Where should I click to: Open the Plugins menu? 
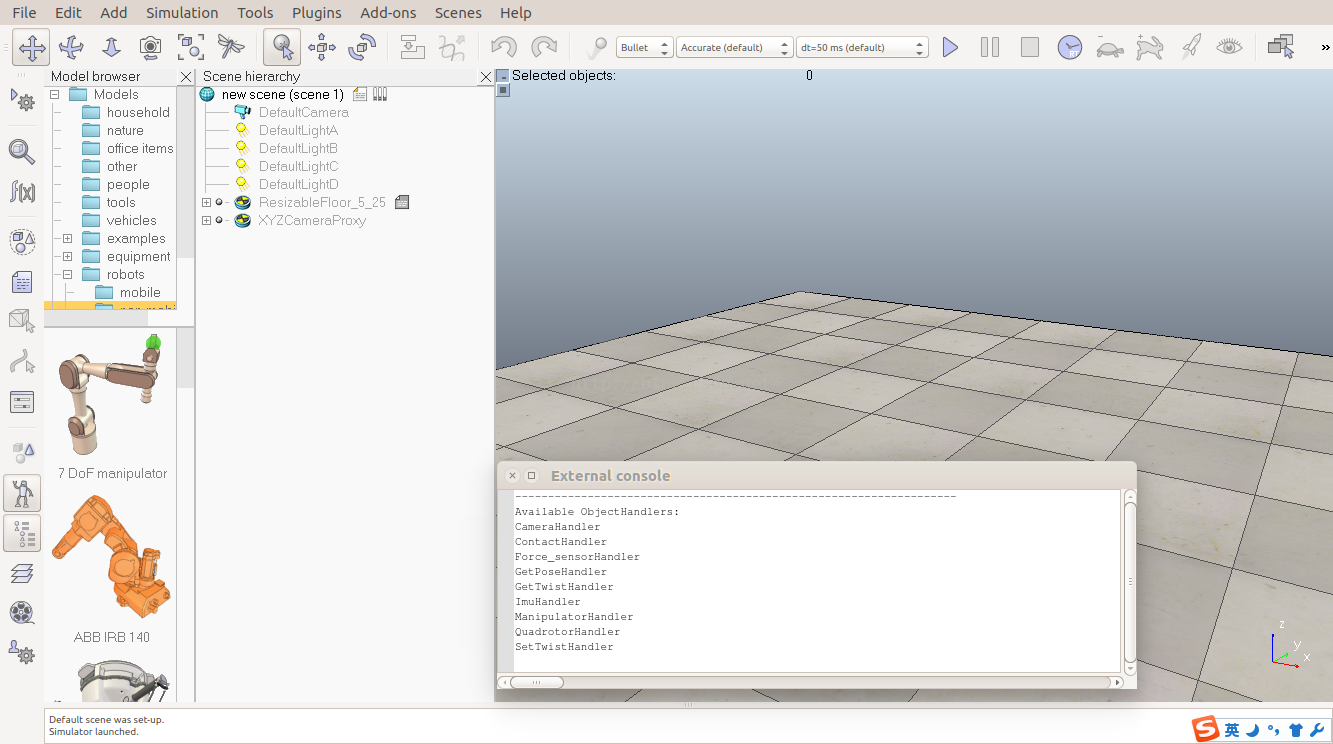tap(317, 13)
